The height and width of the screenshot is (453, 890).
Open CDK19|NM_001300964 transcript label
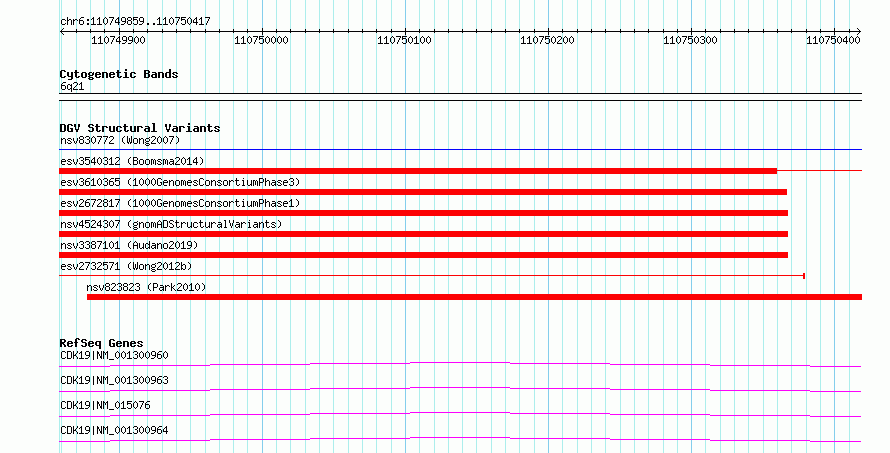click(114, 430)
